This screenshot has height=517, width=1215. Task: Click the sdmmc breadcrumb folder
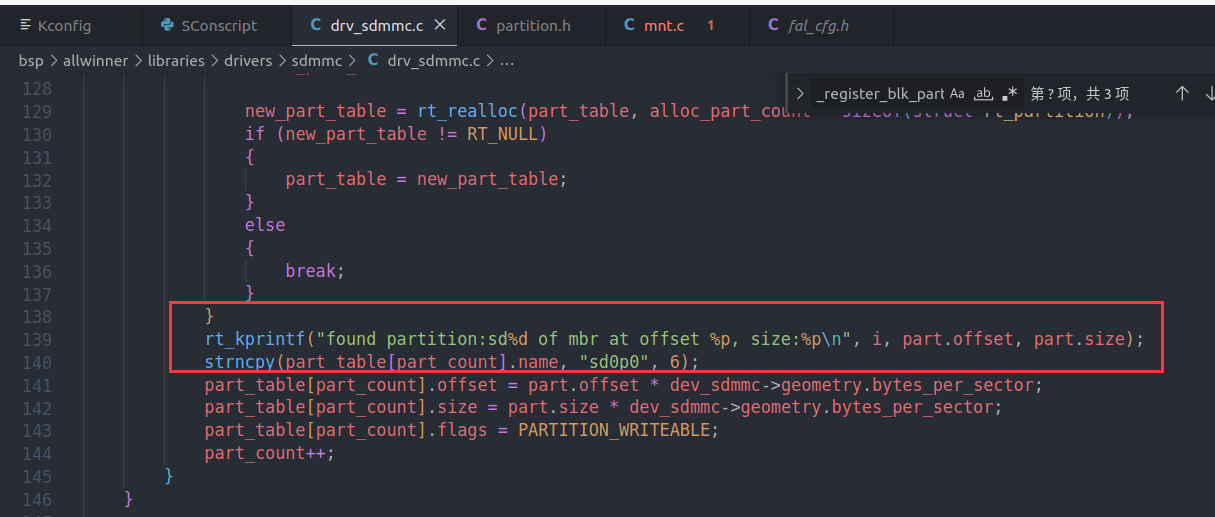pyautogui.click(x=315, y=61)
